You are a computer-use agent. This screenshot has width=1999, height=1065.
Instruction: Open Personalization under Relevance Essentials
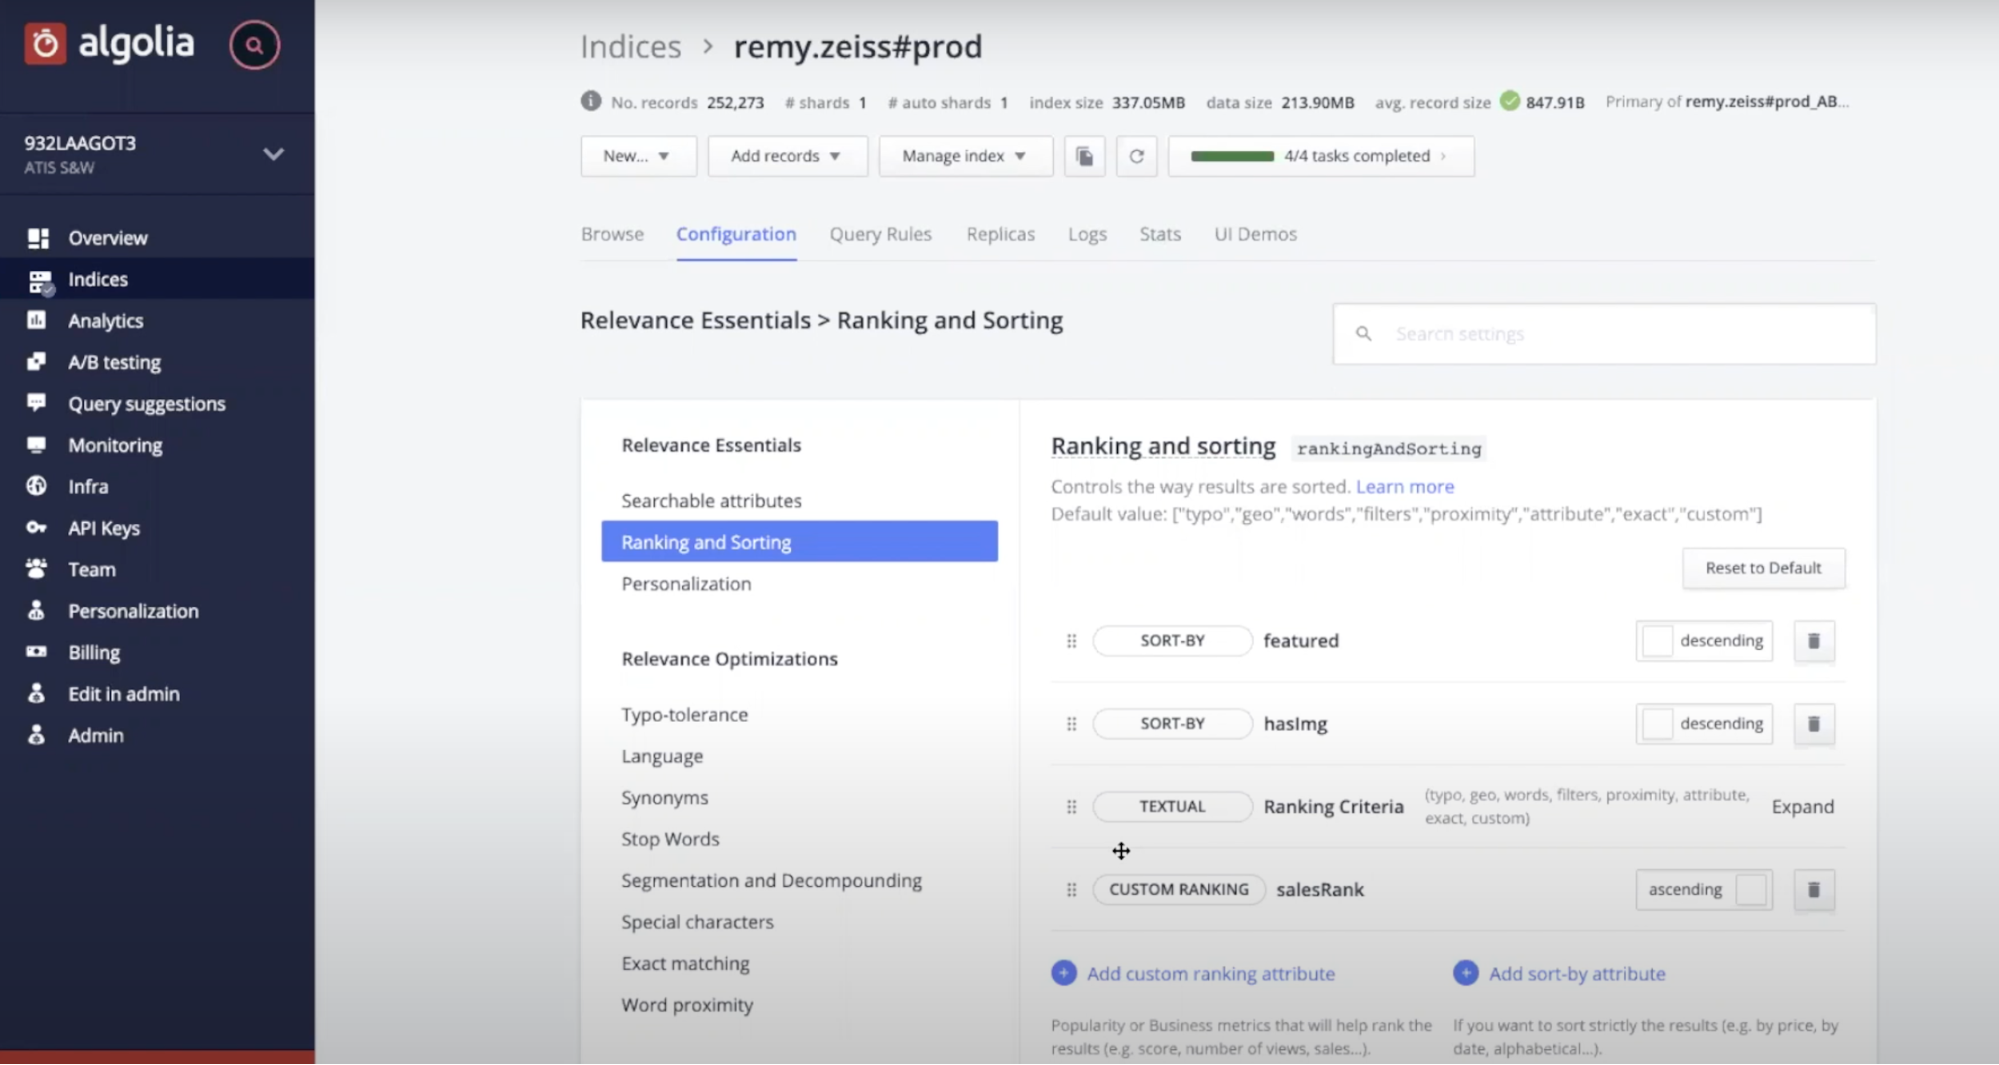click(x=686, y=584)
